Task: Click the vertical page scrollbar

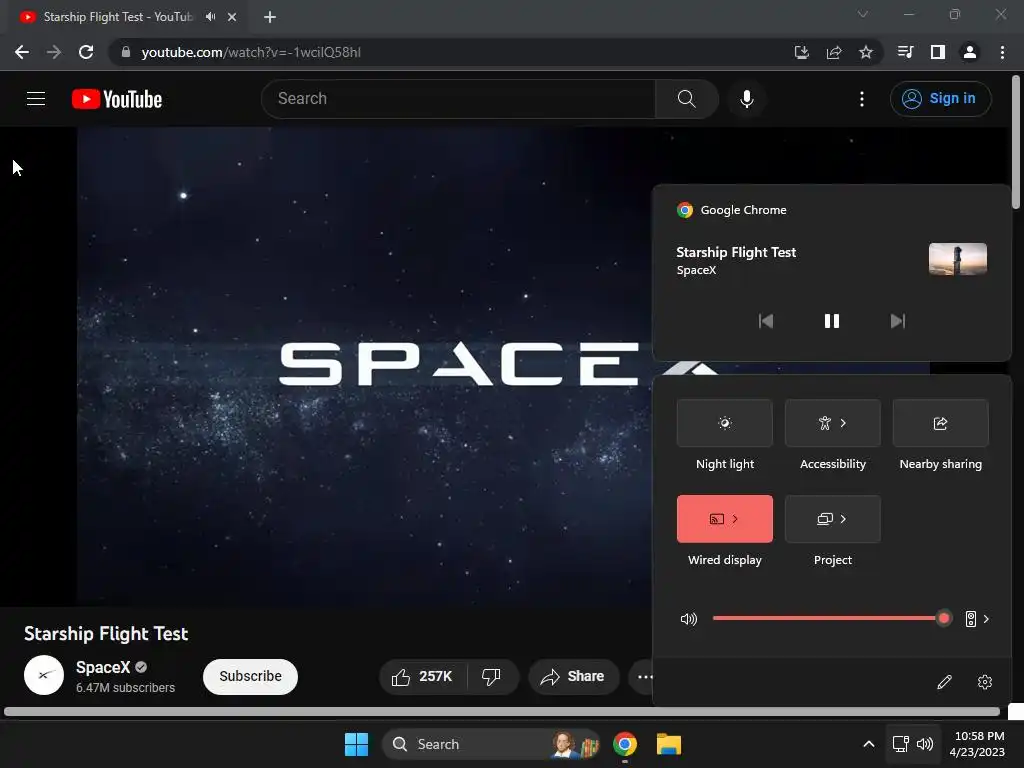Action: [1016, 142]
